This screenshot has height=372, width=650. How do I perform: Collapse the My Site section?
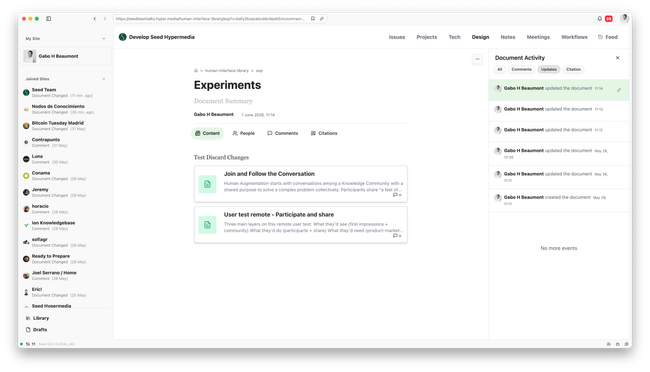(x=104, y=39)
